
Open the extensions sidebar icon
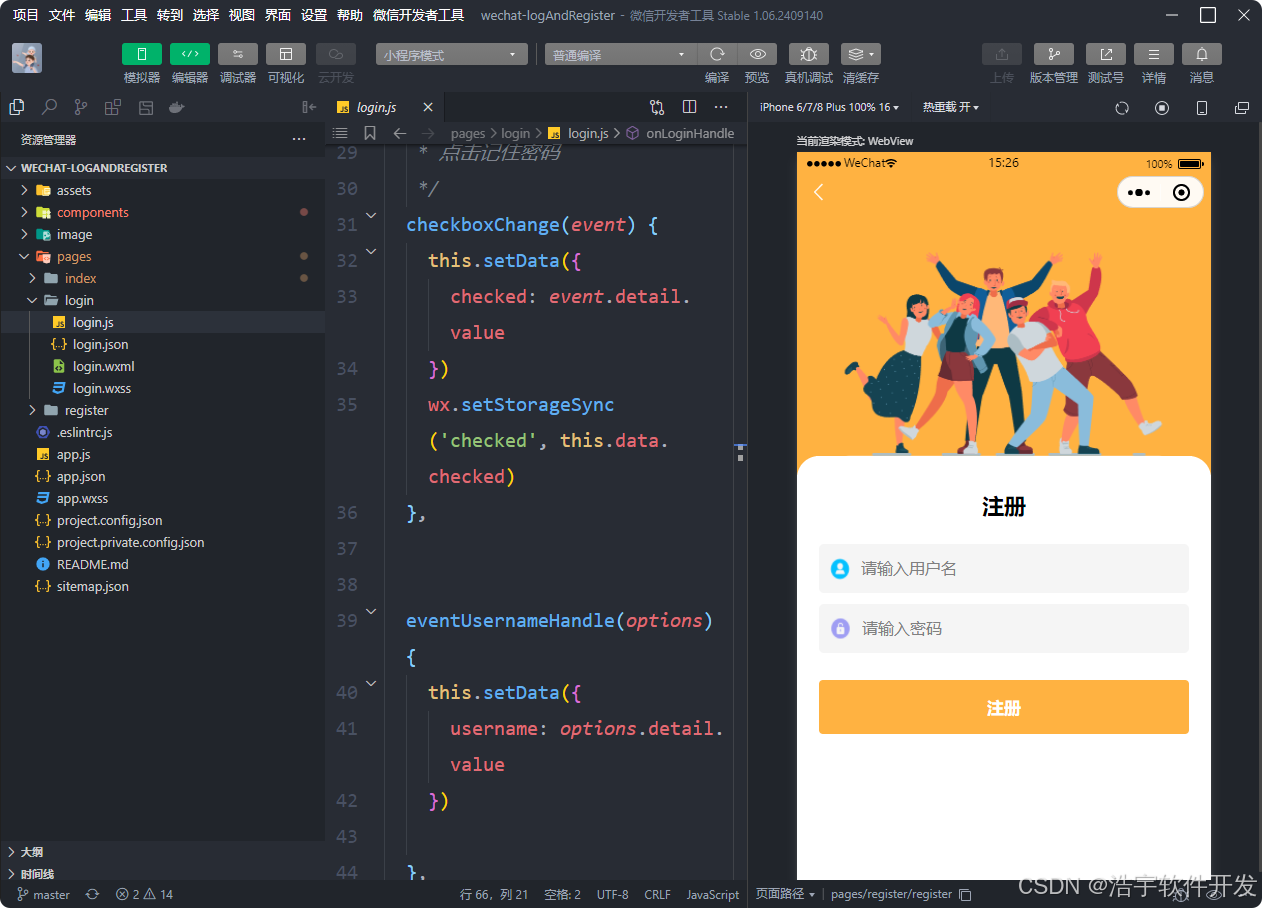113,107
